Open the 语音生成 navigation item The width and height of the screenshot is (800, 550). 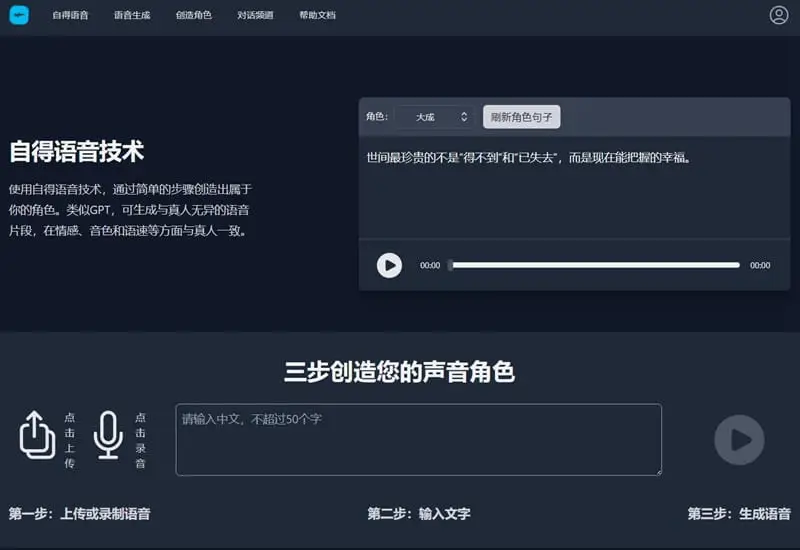click(132, 16)
